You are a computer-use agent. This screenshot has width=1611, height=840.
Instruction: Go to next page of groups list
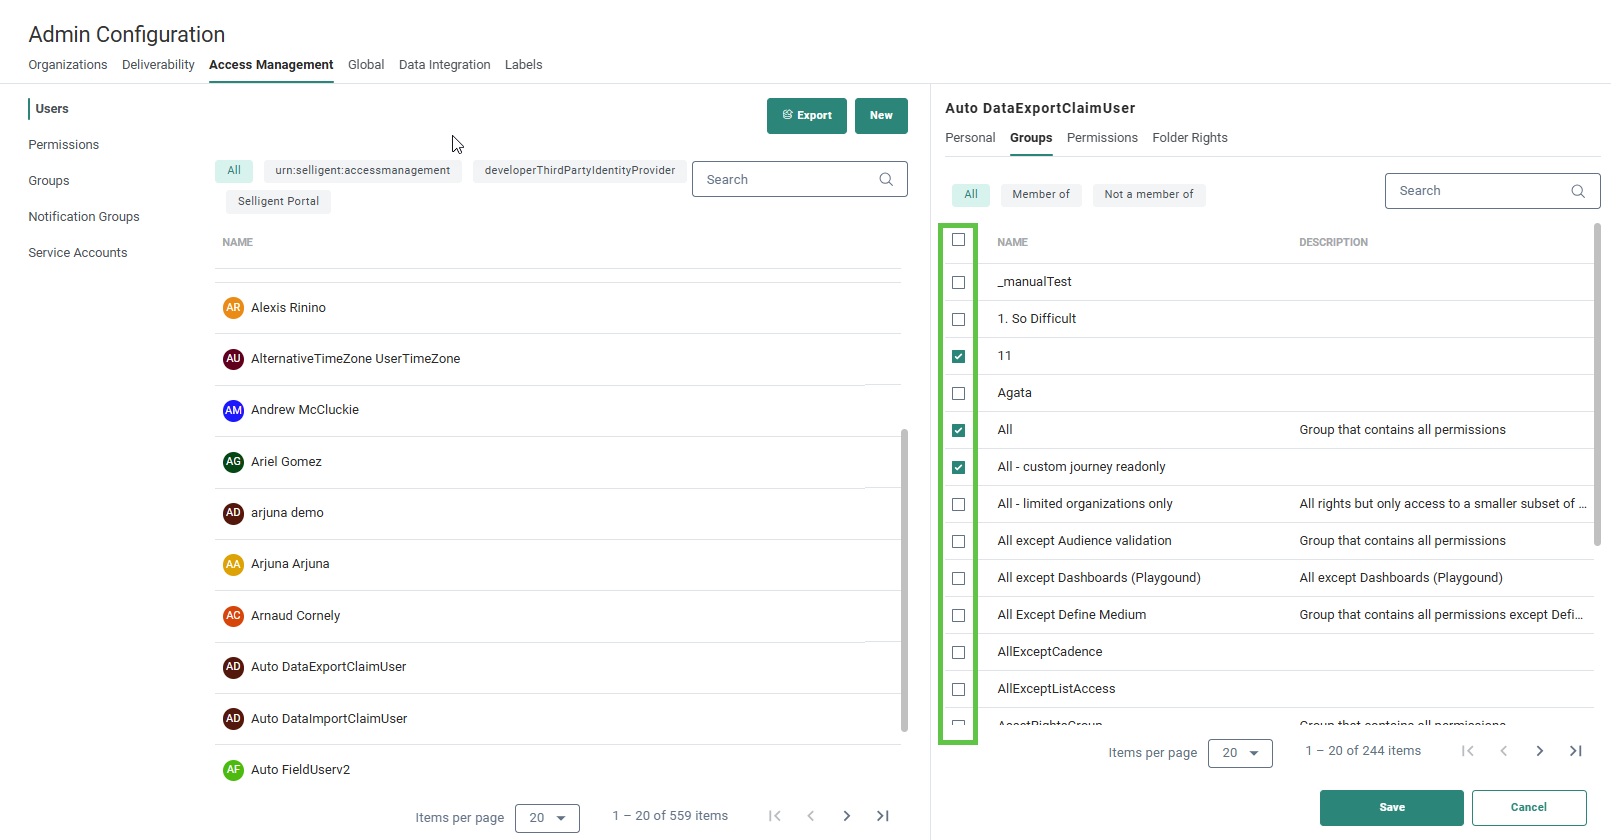(x=1539, y=751)
